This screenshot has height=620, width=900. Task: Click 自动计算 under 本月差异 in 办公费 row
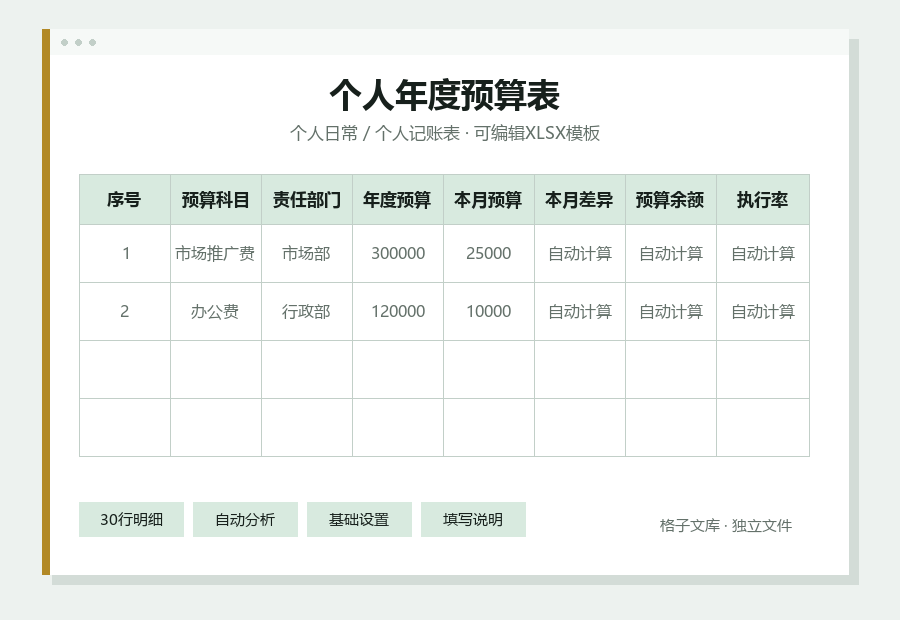coord(580,312)
